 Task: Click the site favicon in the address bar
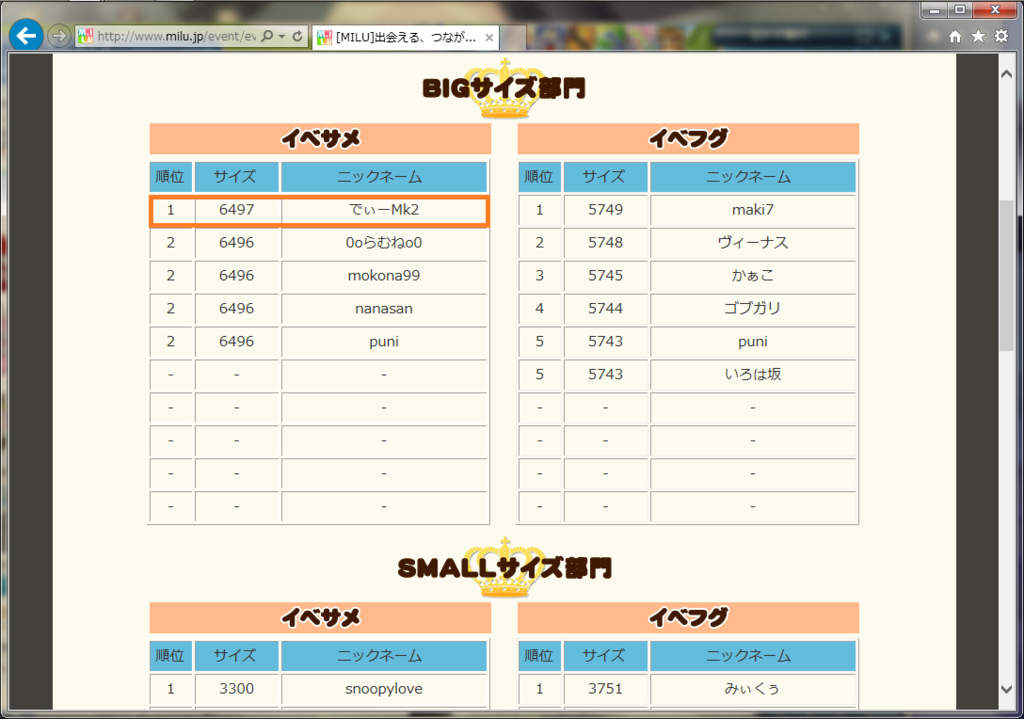[86, 36]
